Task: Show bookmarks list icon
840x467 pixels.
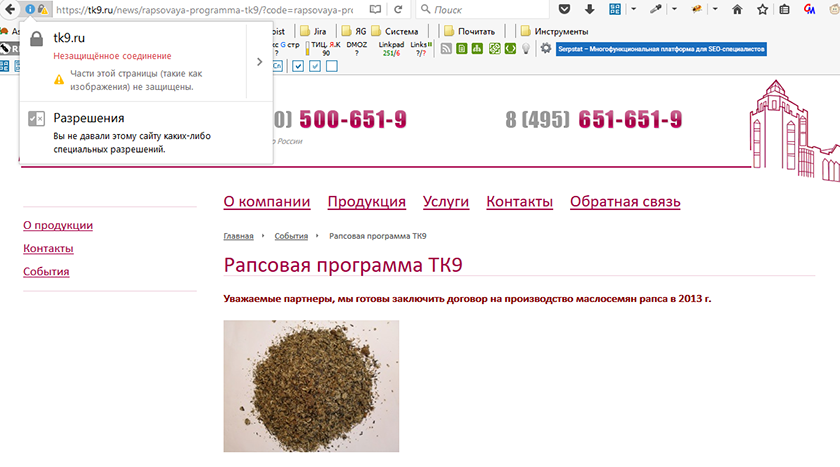Action: pos(784,9)
